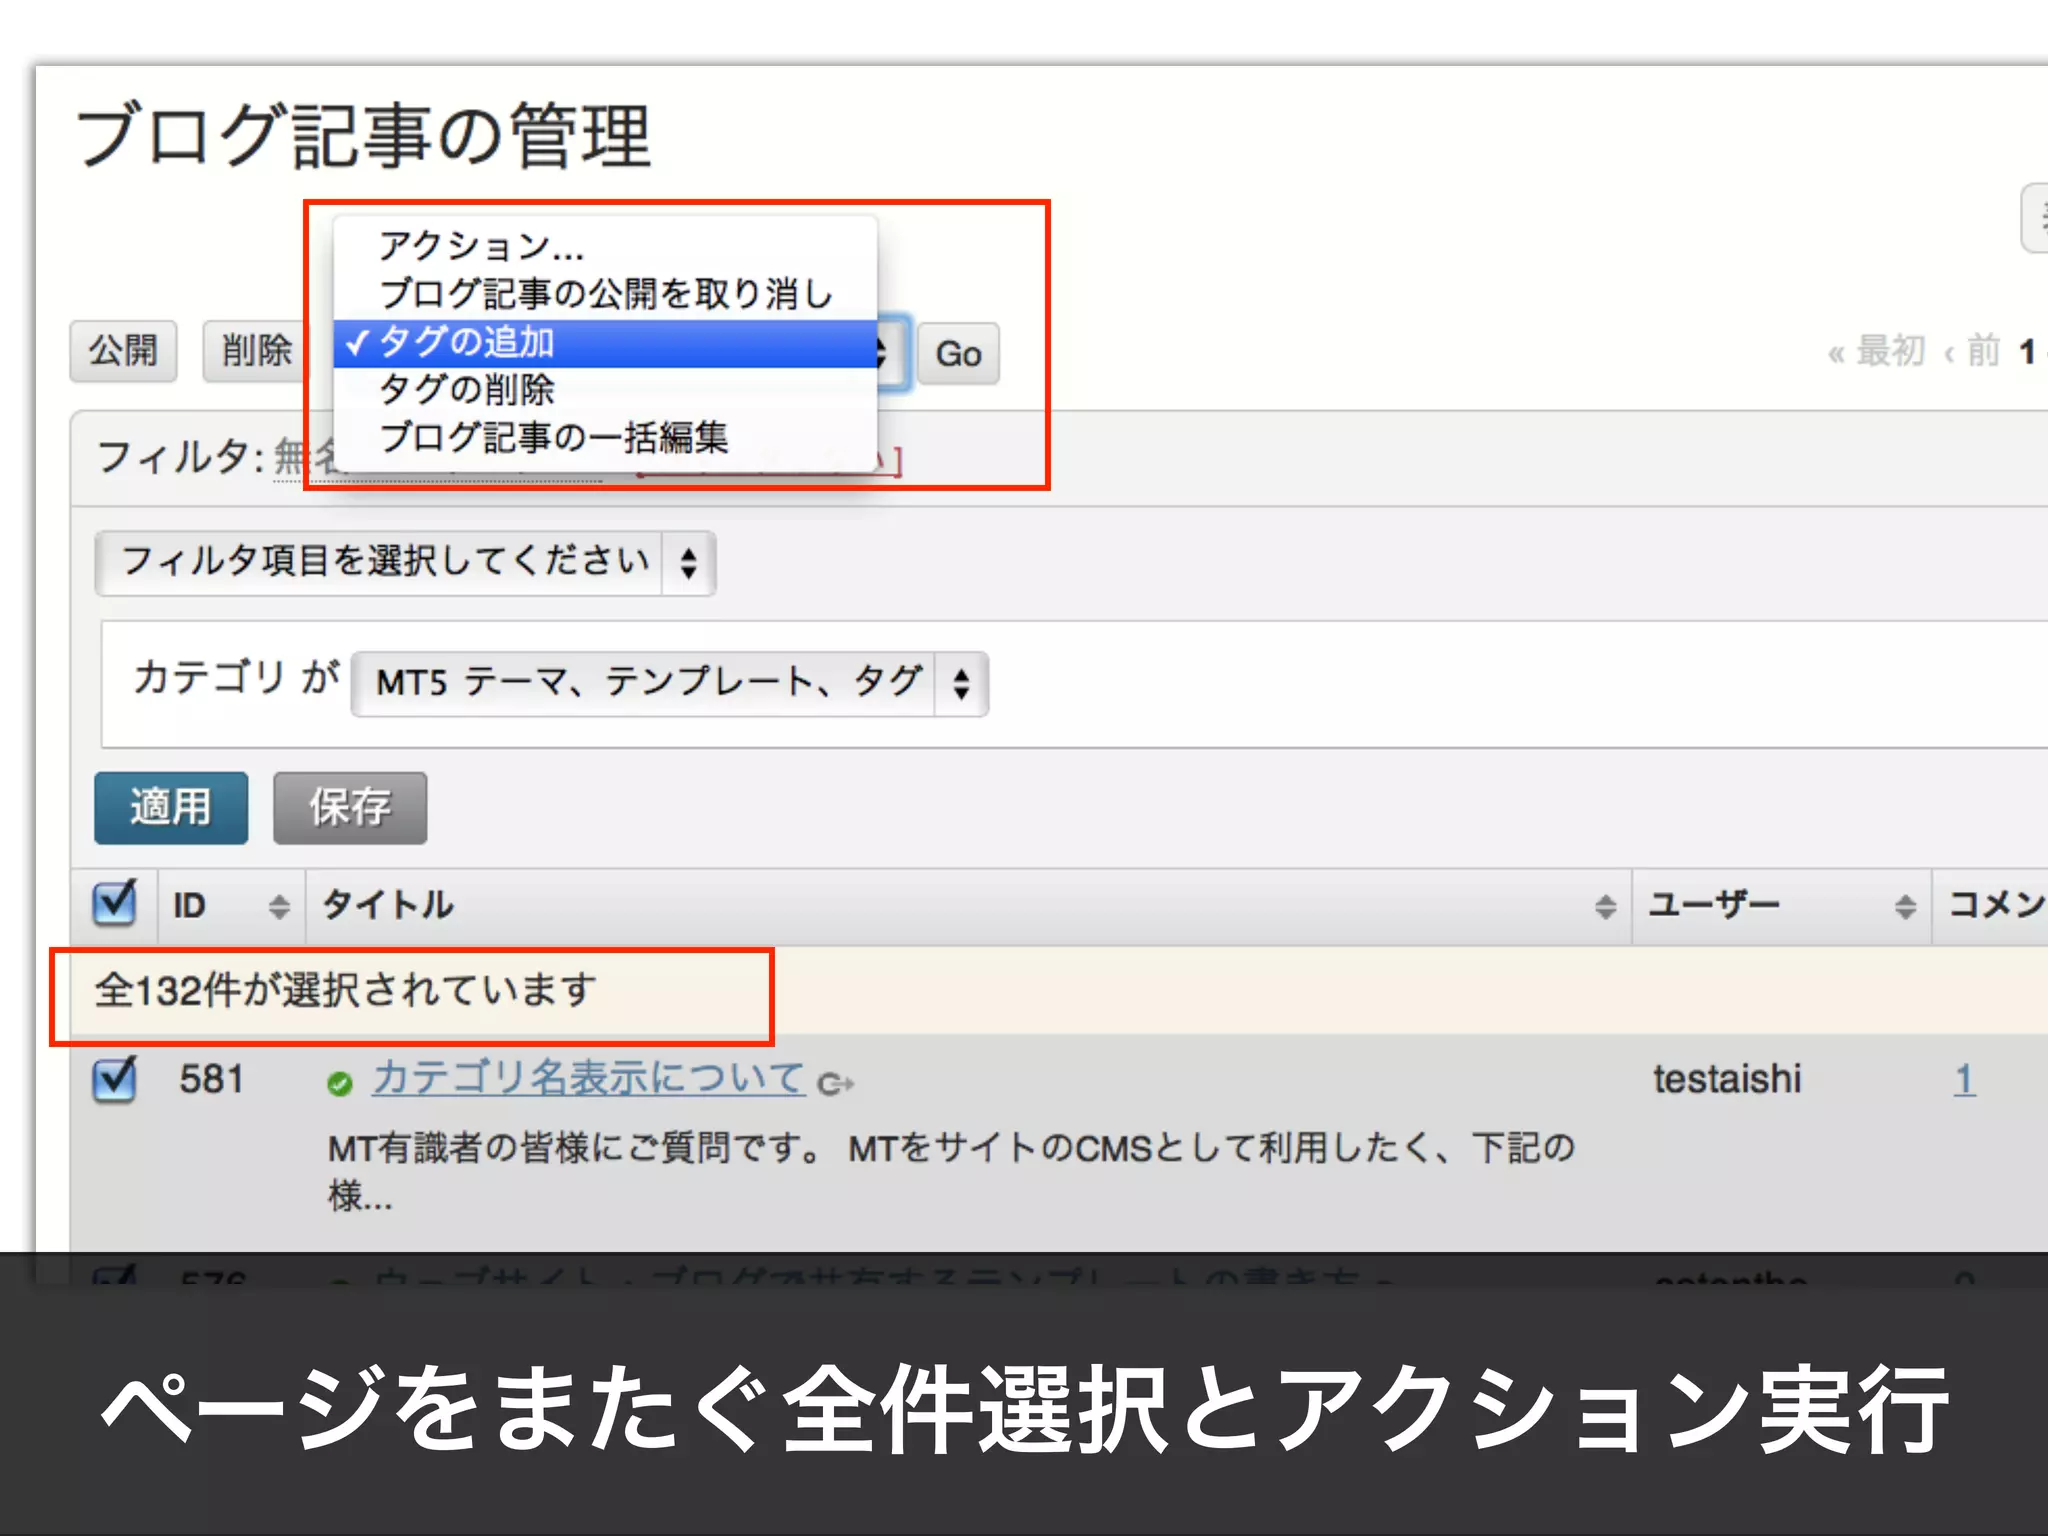Save filter using the 保存 button

click(x=350, y=807)
